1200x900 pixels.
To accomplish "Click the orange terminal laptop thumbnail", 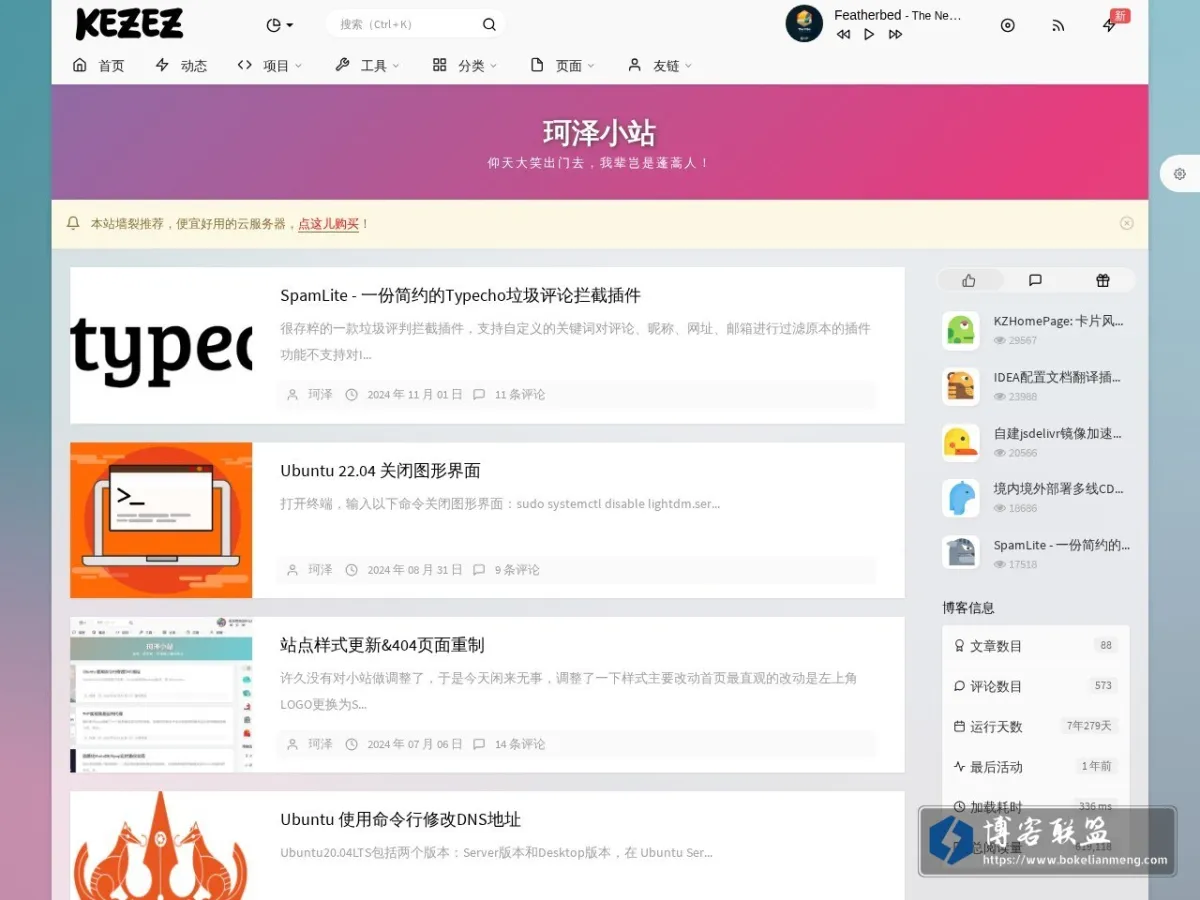I will click(161, 520).
